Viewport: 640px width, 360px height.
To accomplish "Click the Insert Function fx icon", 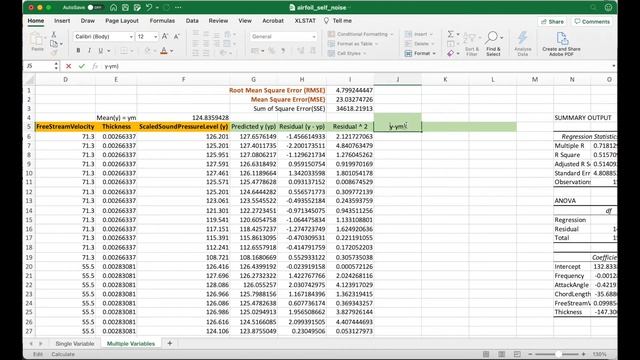I will pos(95,66).
